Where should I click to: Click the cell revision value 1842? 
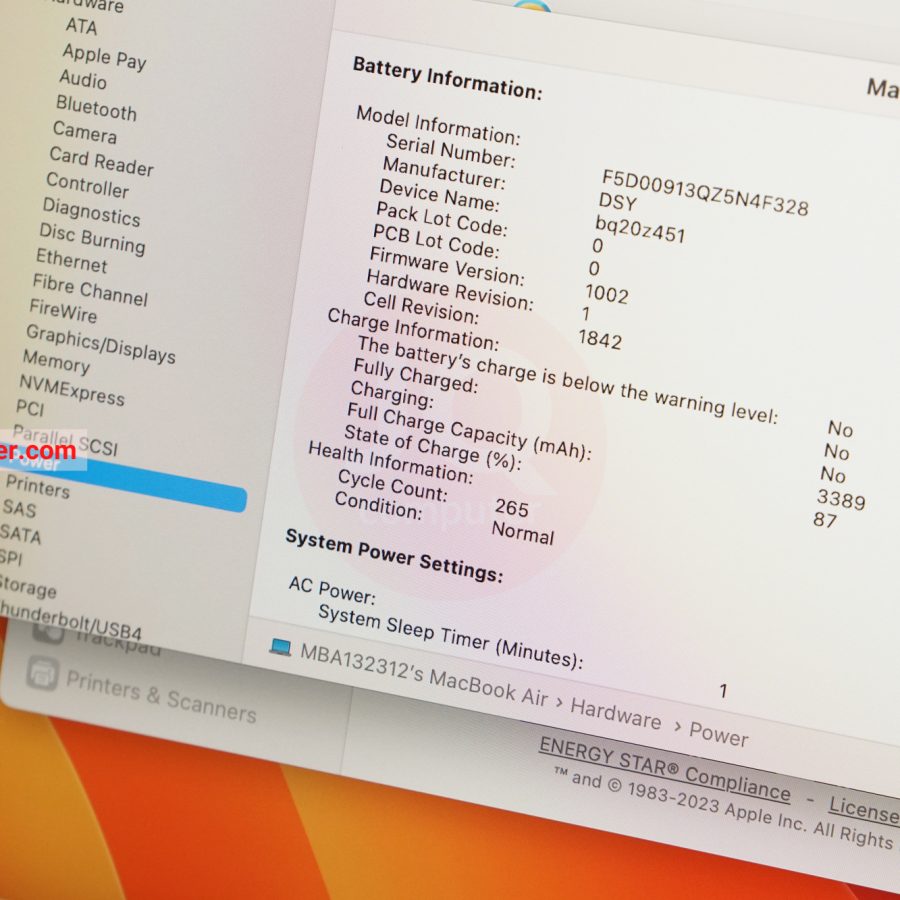[x=600, y=339]
